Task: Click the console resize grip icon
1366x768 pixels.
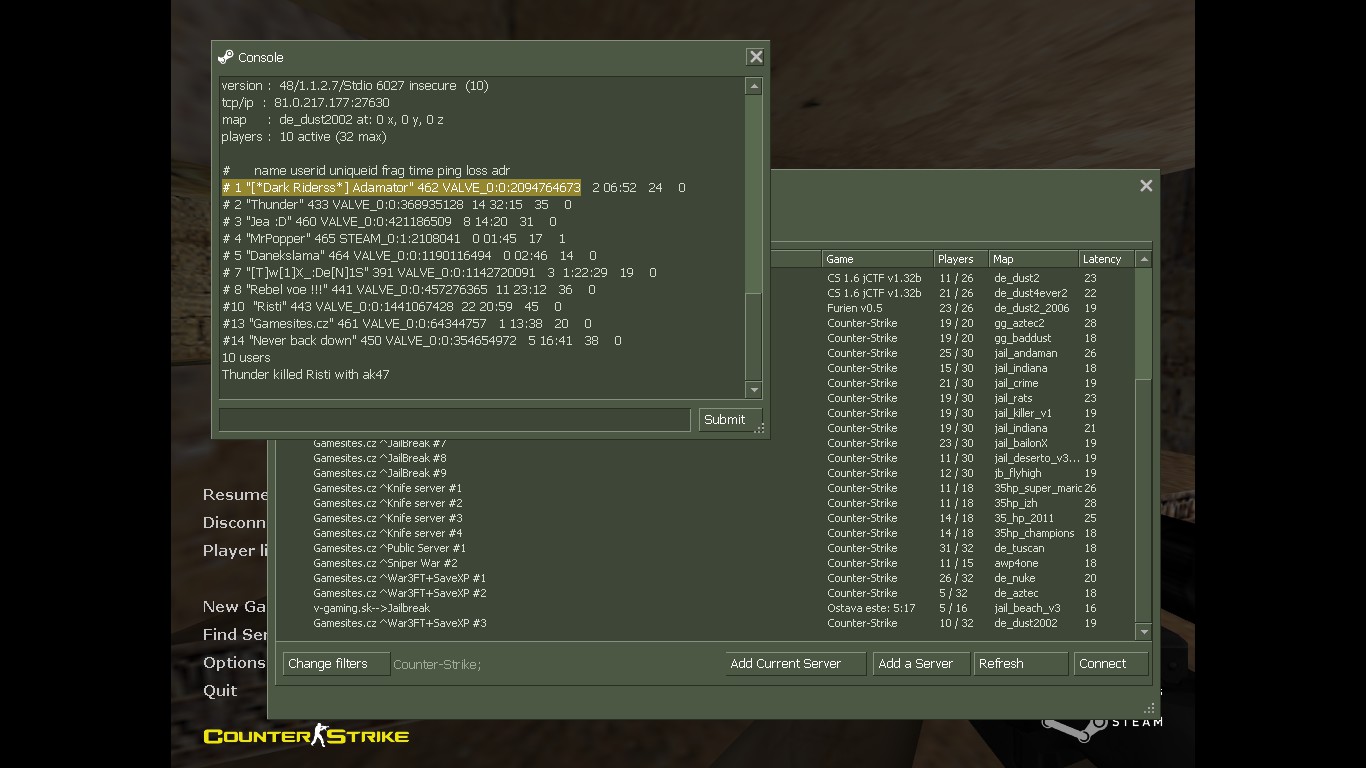Action: click(x=760, y=429)
